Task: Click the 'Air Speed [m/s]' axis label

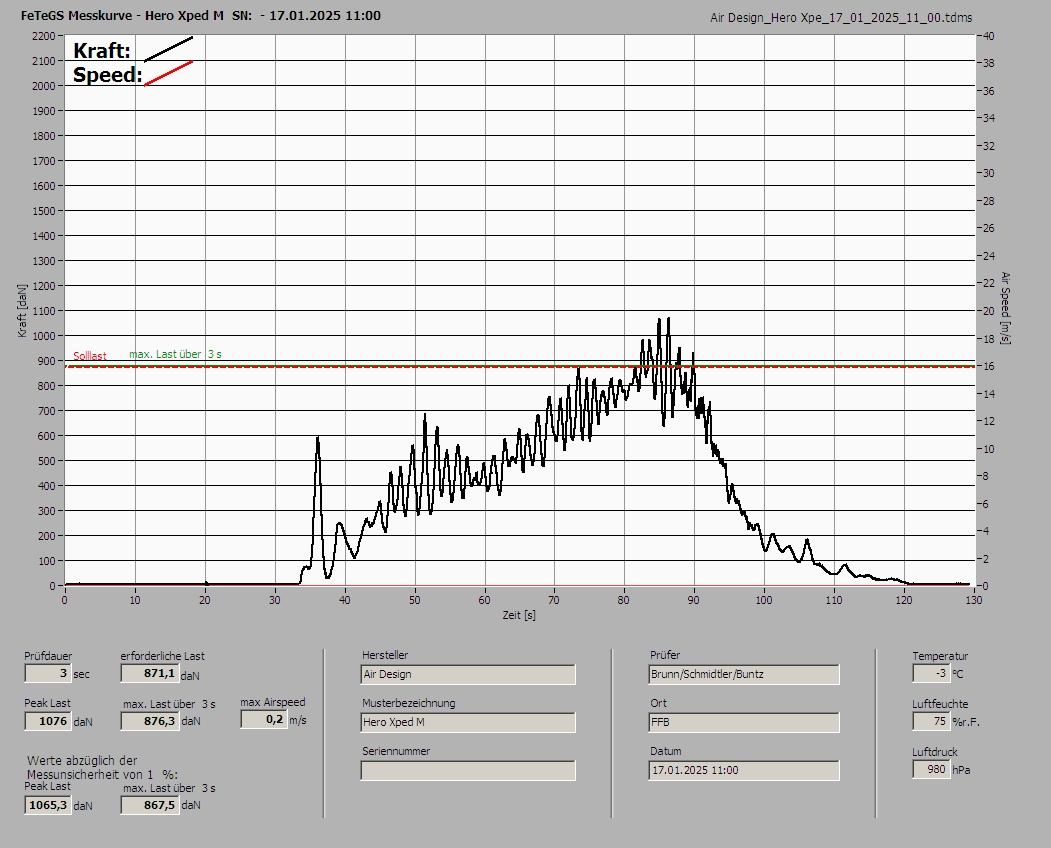Action: [x=1005, y=308]
